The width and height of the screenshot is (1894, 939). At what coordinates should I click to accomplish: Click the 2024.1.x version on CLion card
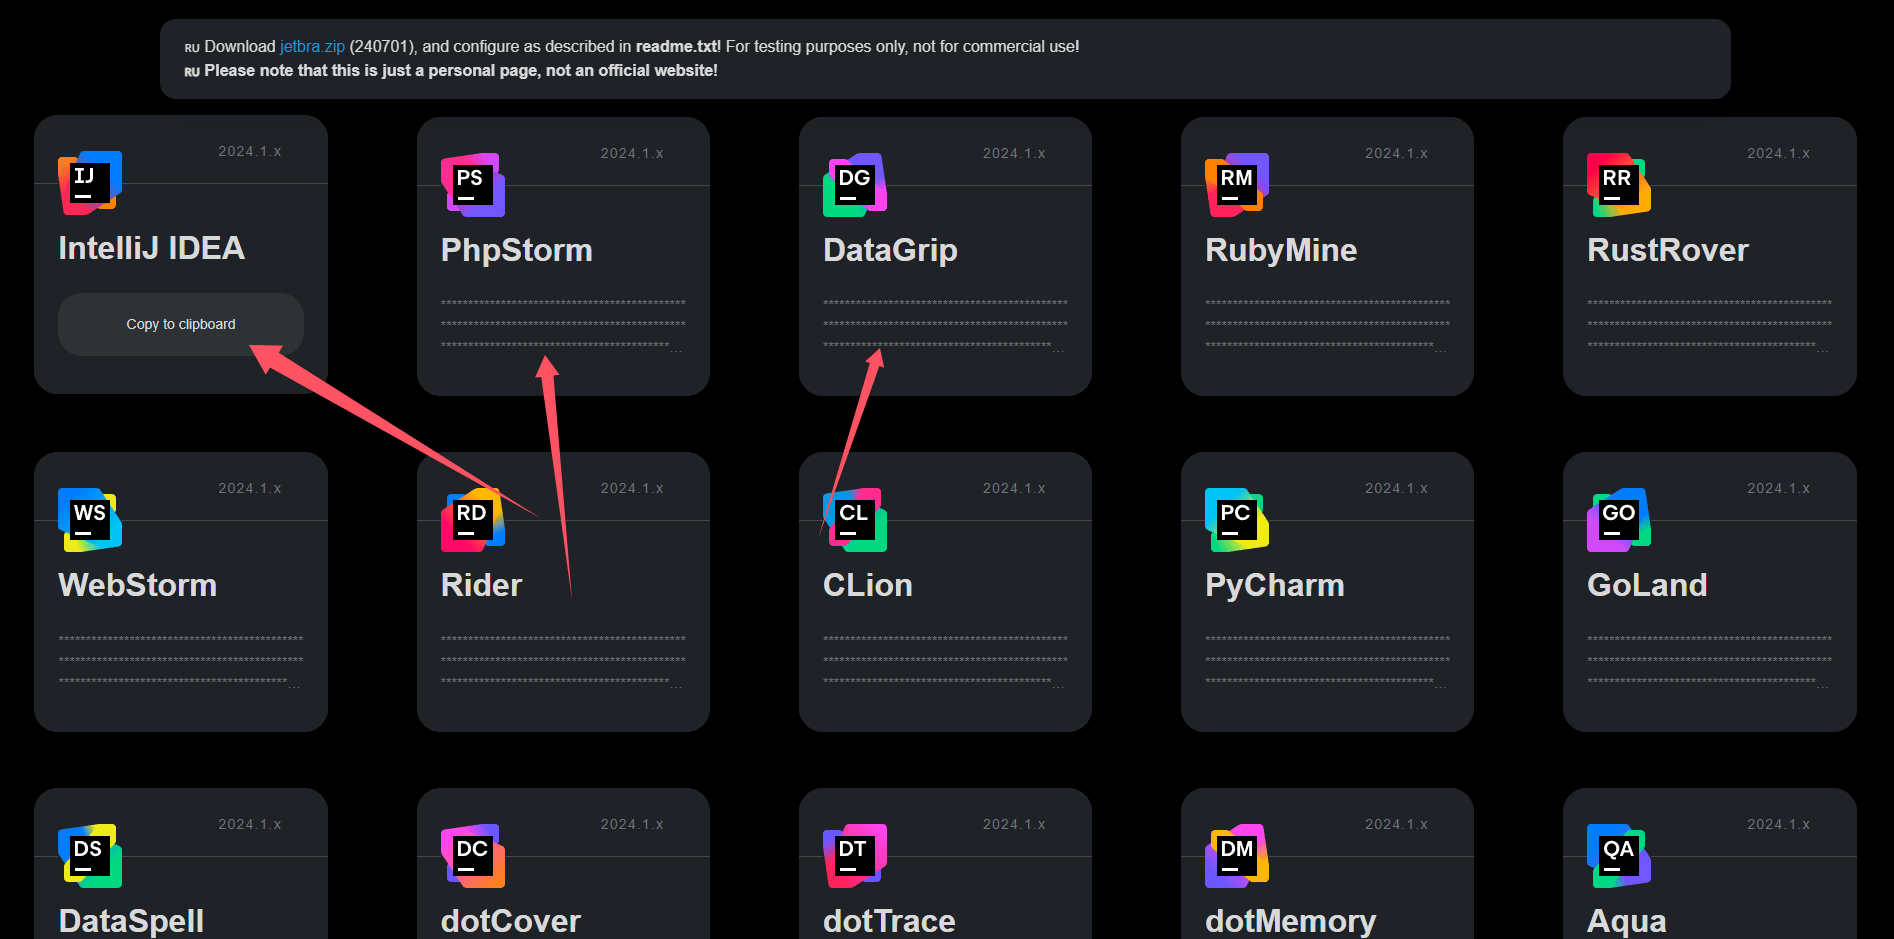coord(1014,489)
